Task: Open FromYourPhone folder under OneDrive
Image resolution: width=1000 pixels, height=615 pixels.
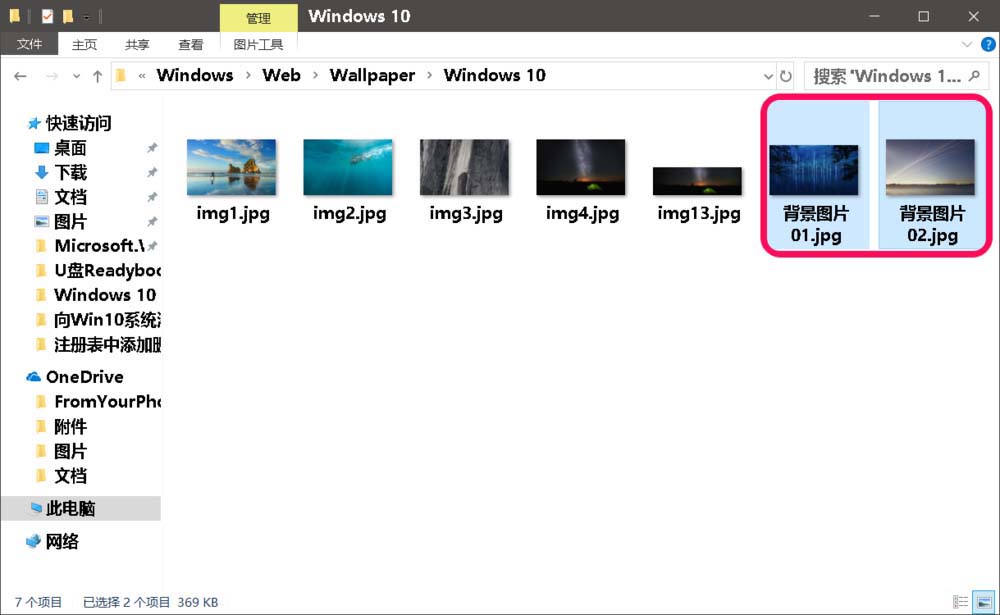Action: 107,401
